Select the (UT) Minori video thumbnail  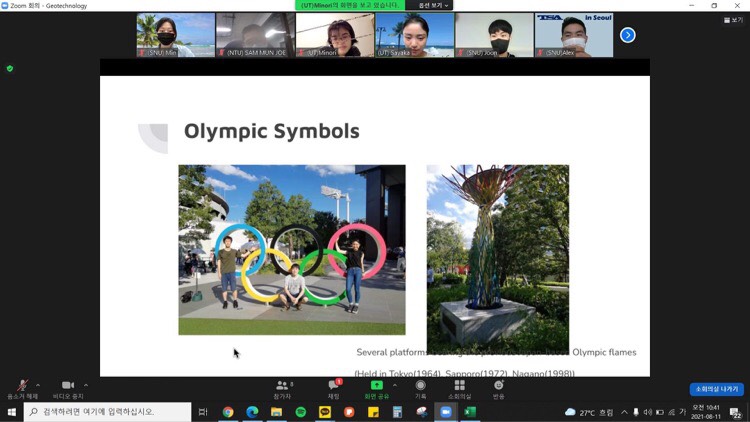tap(335, 35)
